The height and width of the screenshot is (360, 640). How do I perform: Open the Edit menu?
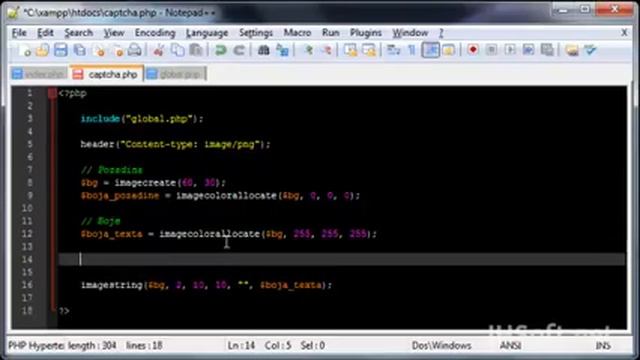45,33
